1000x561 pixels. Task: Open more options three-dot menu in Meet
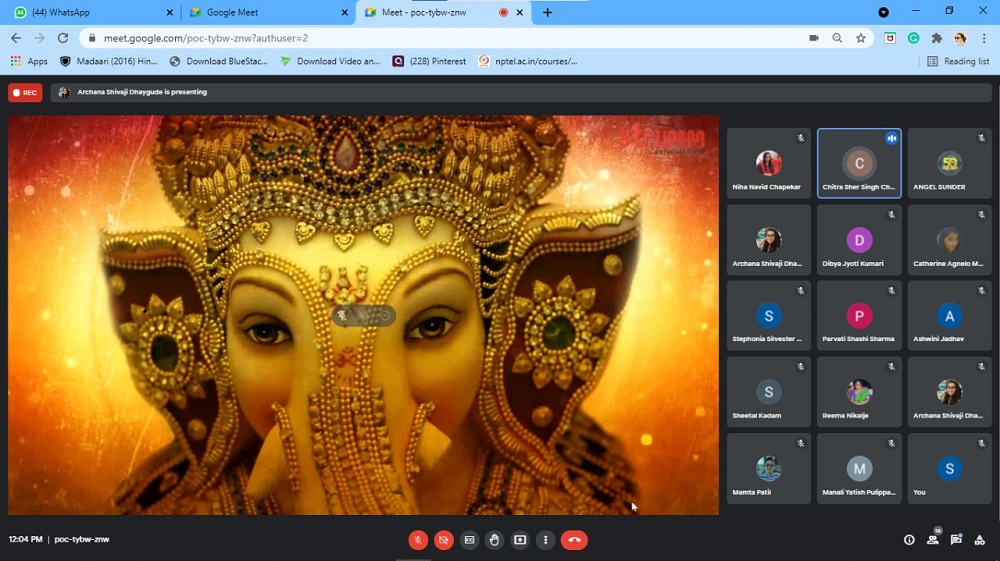pyautogui.click(x=545, y=540)
